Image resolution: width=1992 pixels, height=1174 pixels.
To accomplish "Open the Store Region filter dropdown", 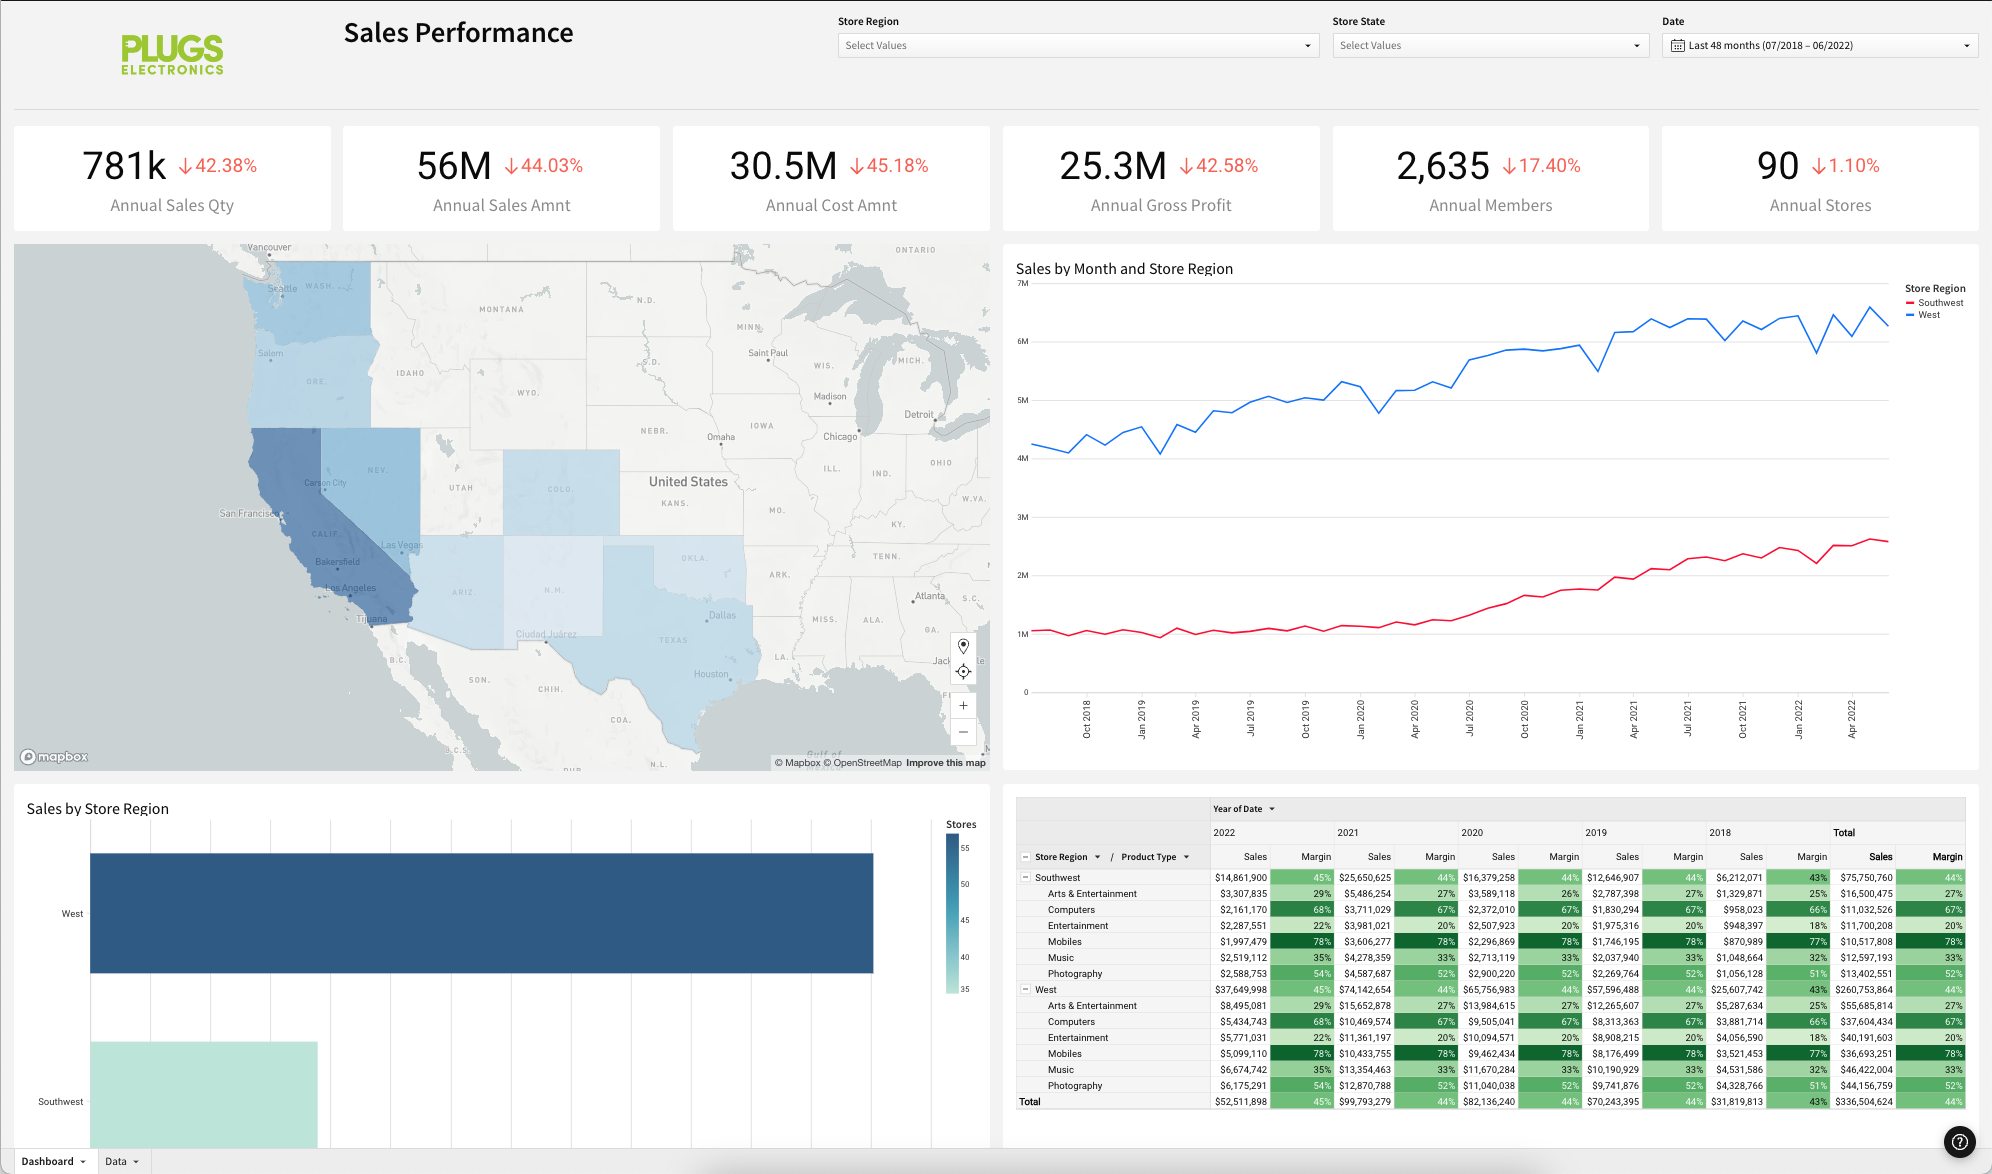I will [x=1078, y=46].
